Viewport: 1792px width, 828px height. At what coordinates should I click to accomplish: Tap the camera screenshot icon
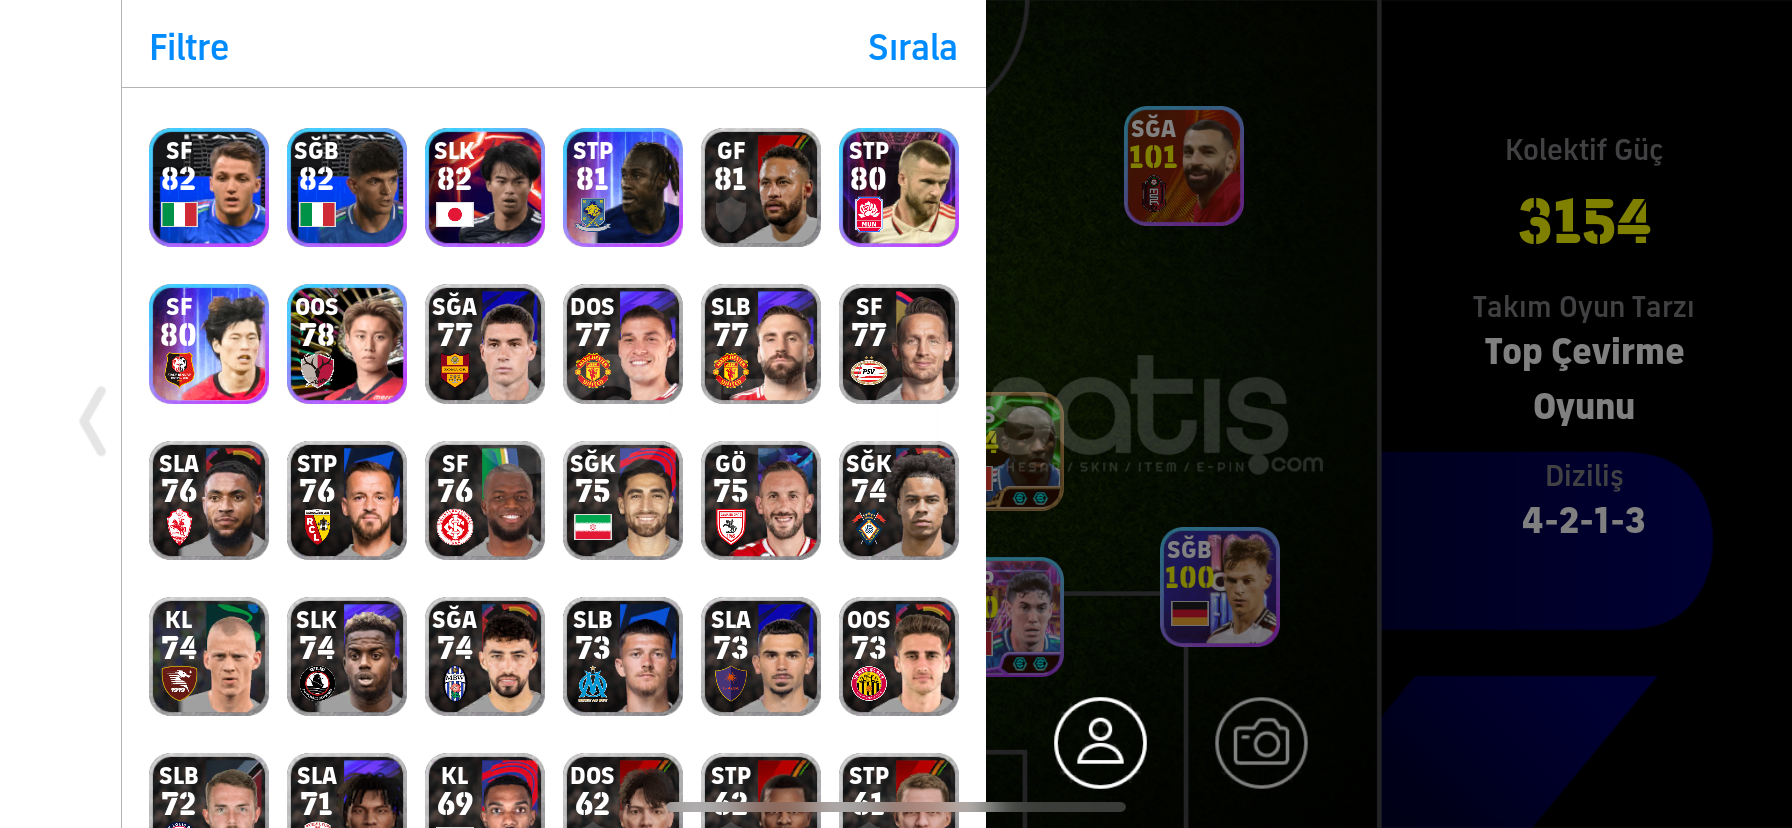click(x=1261, y=743)
